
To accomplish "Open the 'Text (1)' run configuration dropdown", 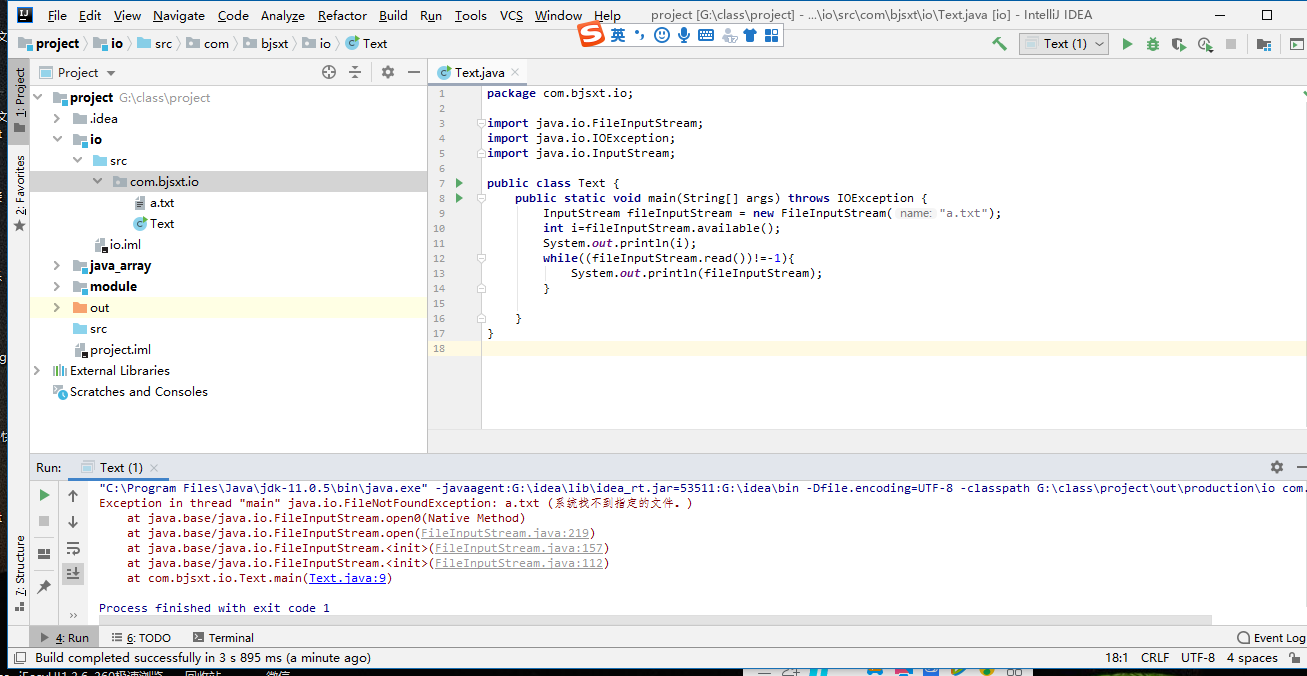I will pyautogui.click(x=1064, y=44).
